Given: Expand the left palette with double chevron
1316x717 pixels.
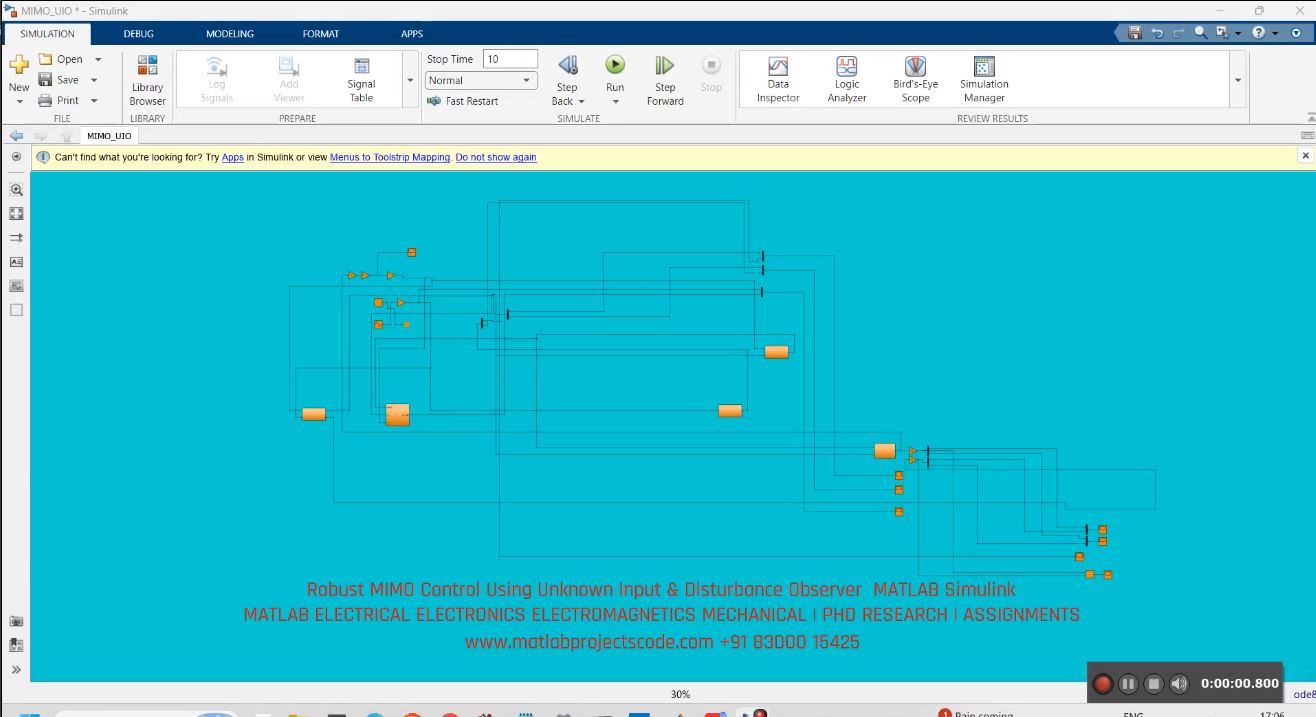Looking at the screenshot, I should [16, 670].
